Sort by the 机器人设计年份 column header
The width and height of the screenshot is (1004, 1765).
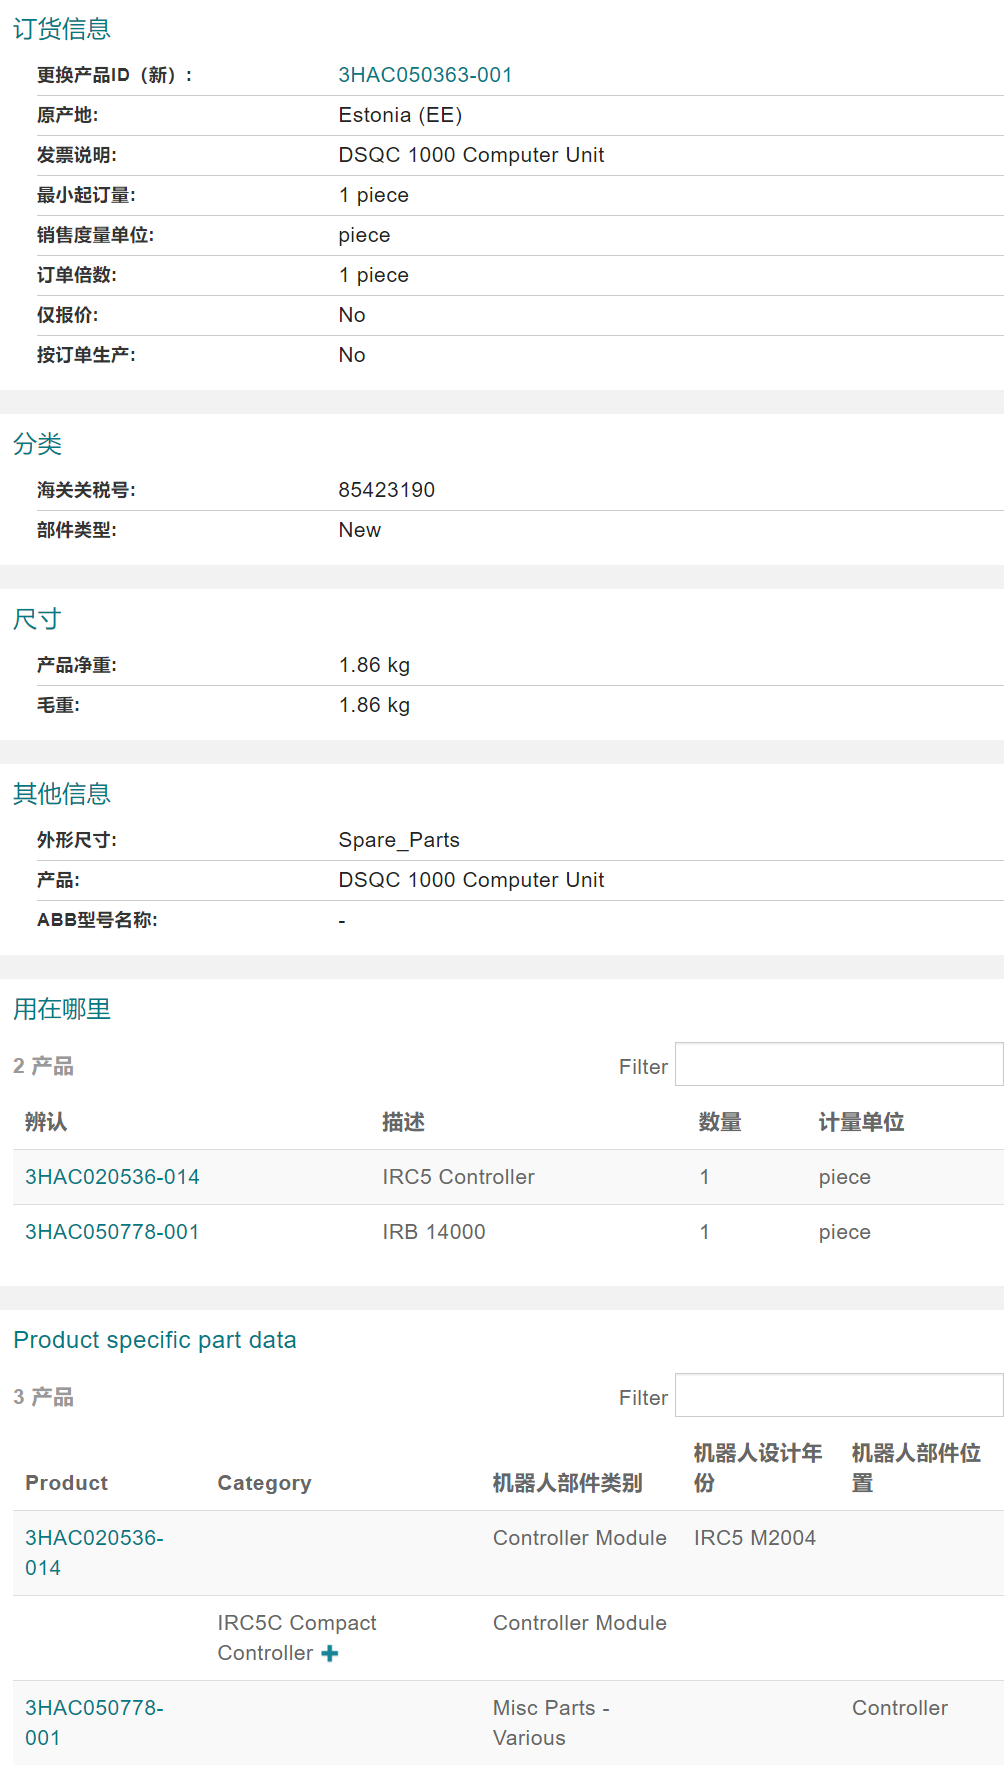[757, 1467]
